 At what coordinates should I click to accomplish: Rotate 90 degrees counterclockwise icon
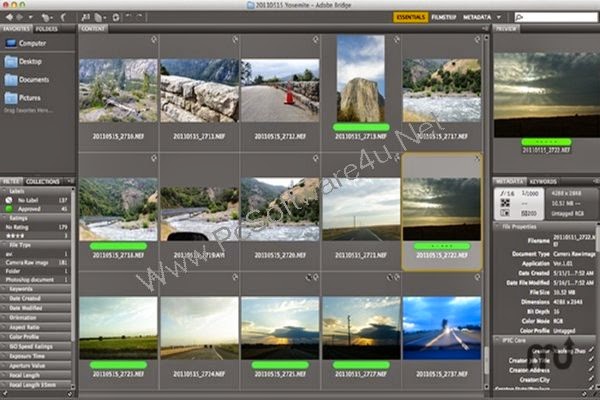(129, 17)
